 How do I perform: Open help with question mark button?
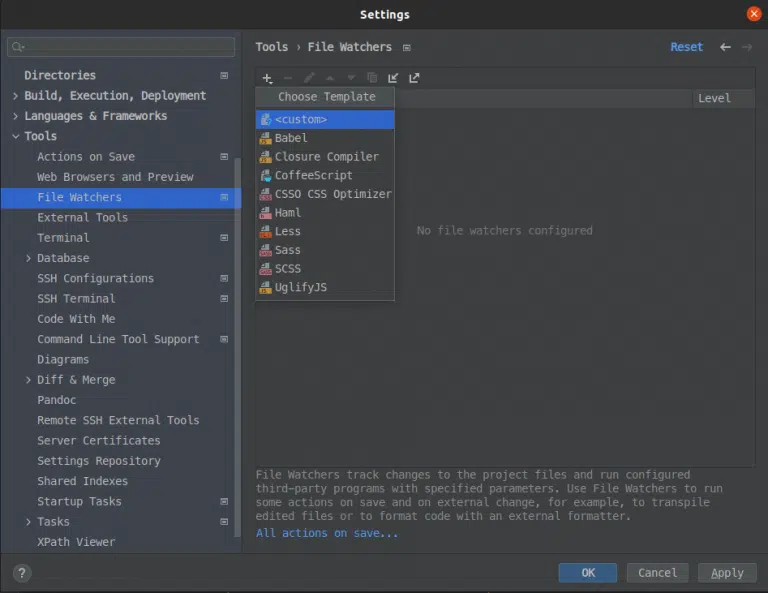pyautogui.click(x=22, y=573)
